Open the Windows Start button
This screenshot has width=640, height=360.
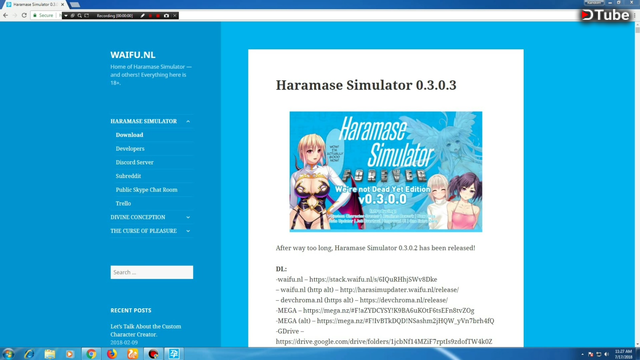tap(8, 354)
